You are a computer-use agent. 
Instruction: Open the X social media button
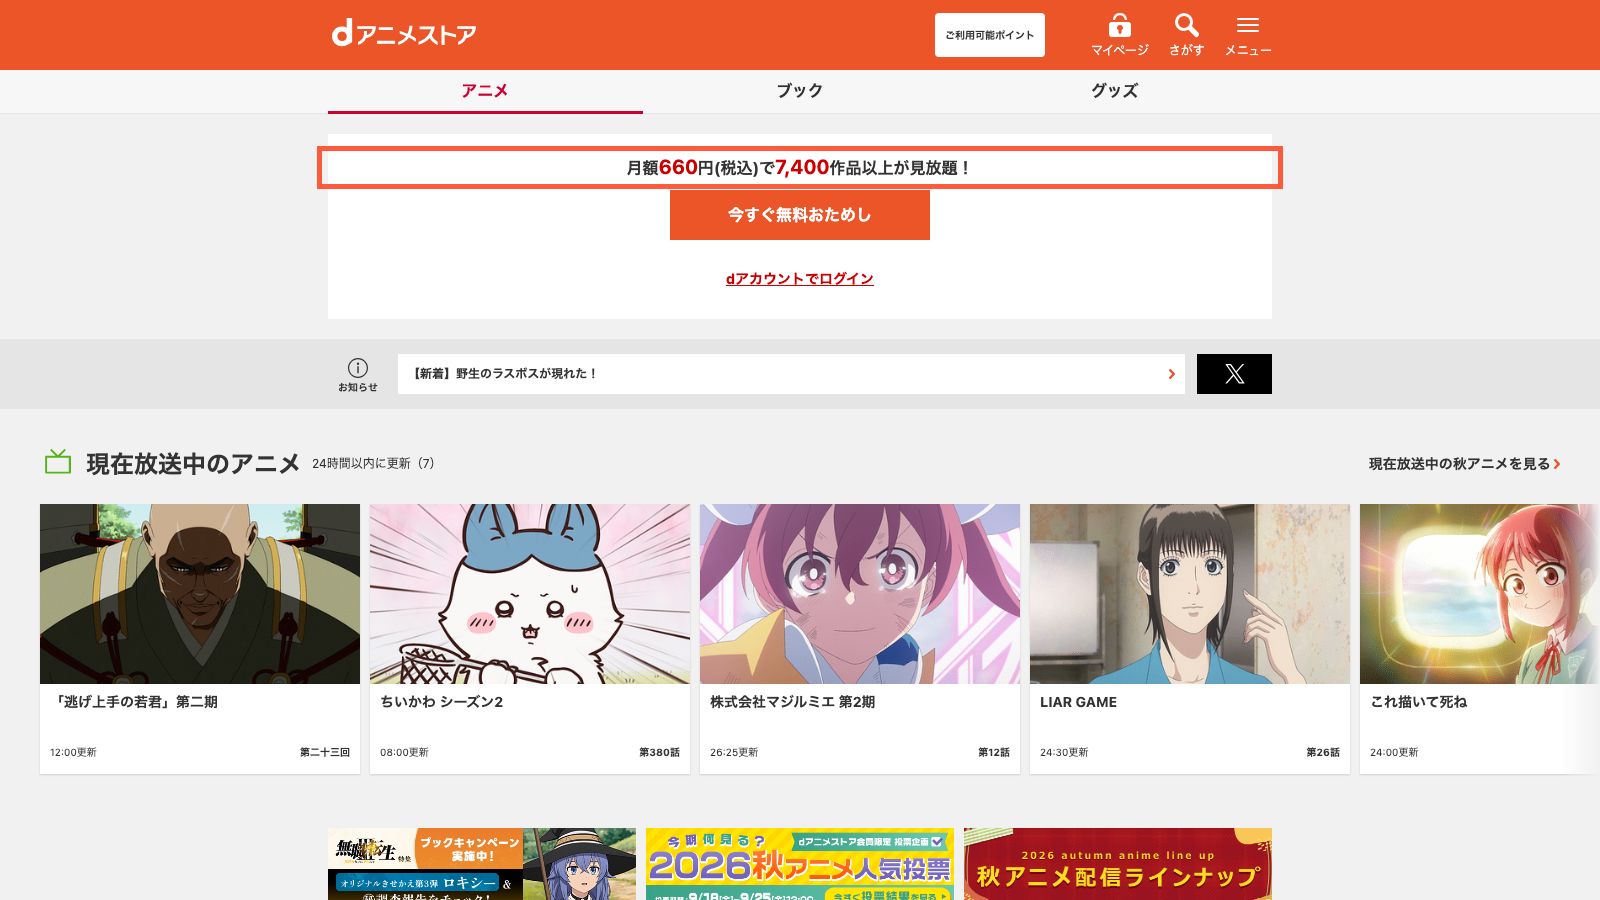point(1234,374)
